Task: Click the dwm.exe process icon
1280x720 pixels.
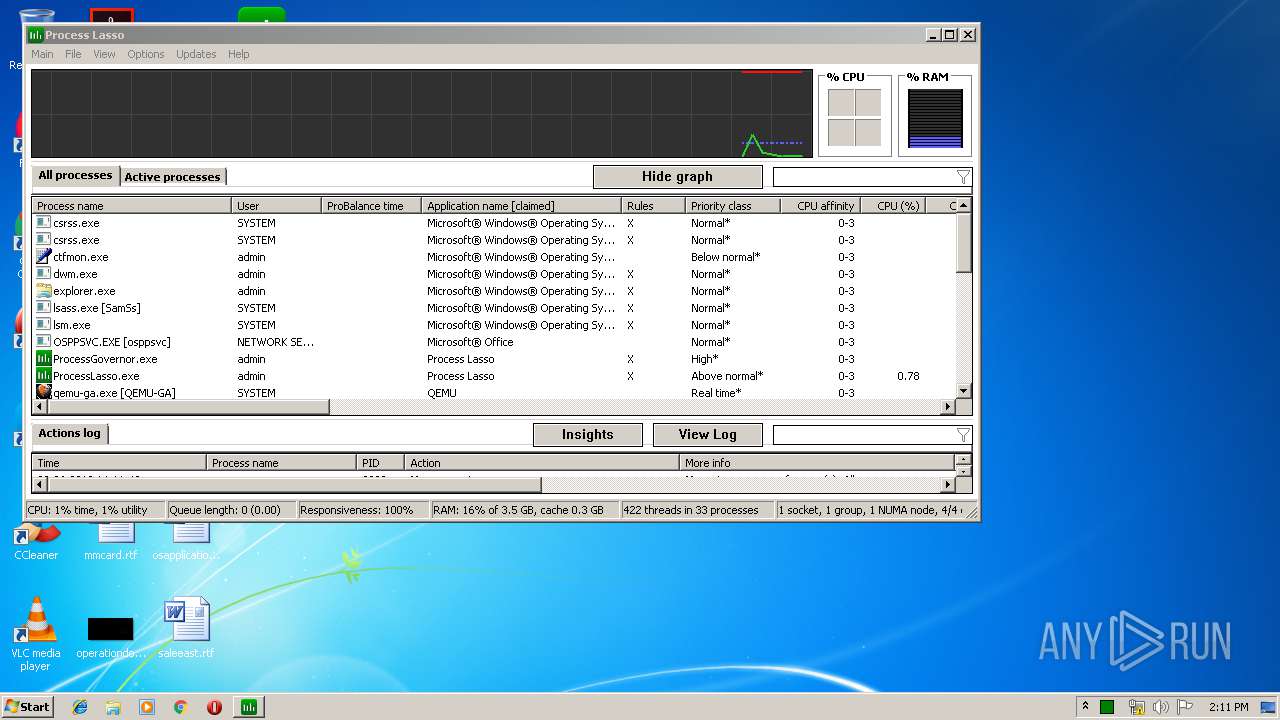Action: click(x=43, y=274)
